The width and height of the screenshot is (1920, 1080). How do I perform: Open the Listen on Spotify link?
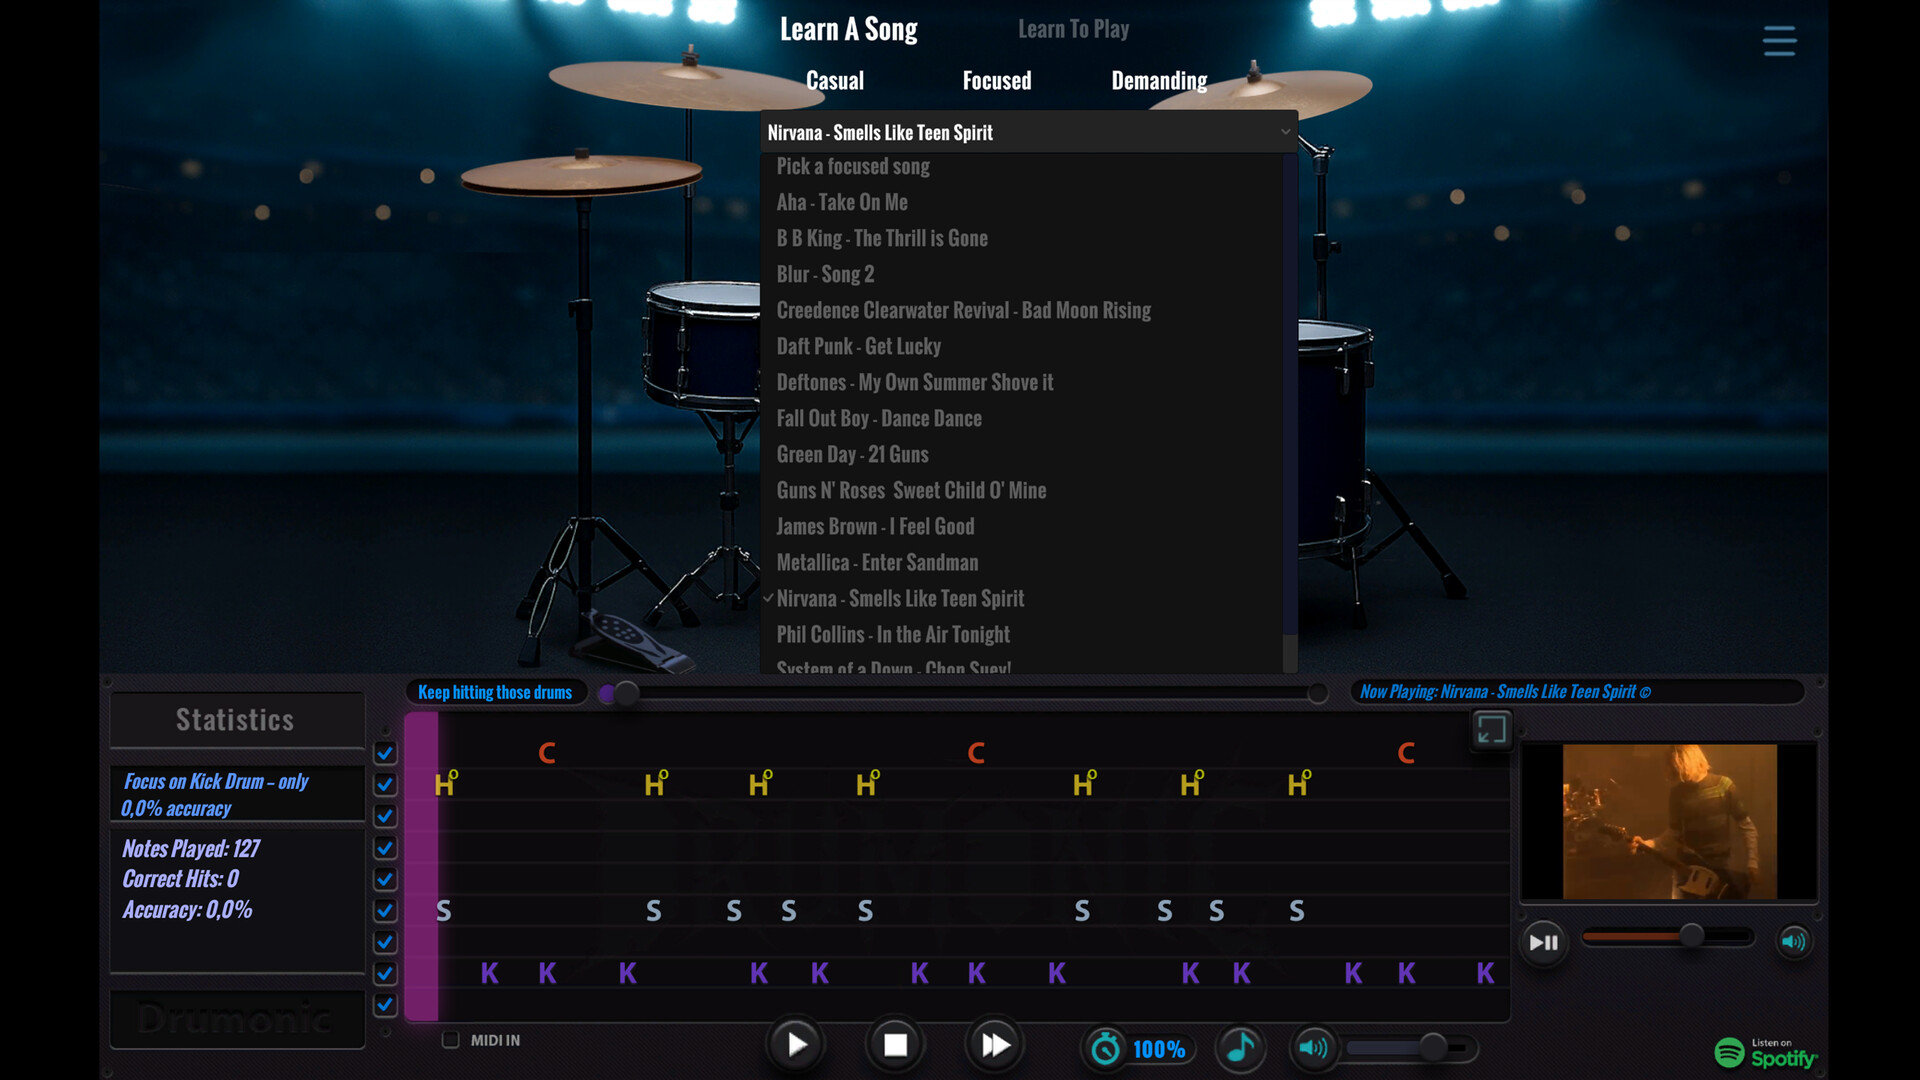pos(1766,1052)
